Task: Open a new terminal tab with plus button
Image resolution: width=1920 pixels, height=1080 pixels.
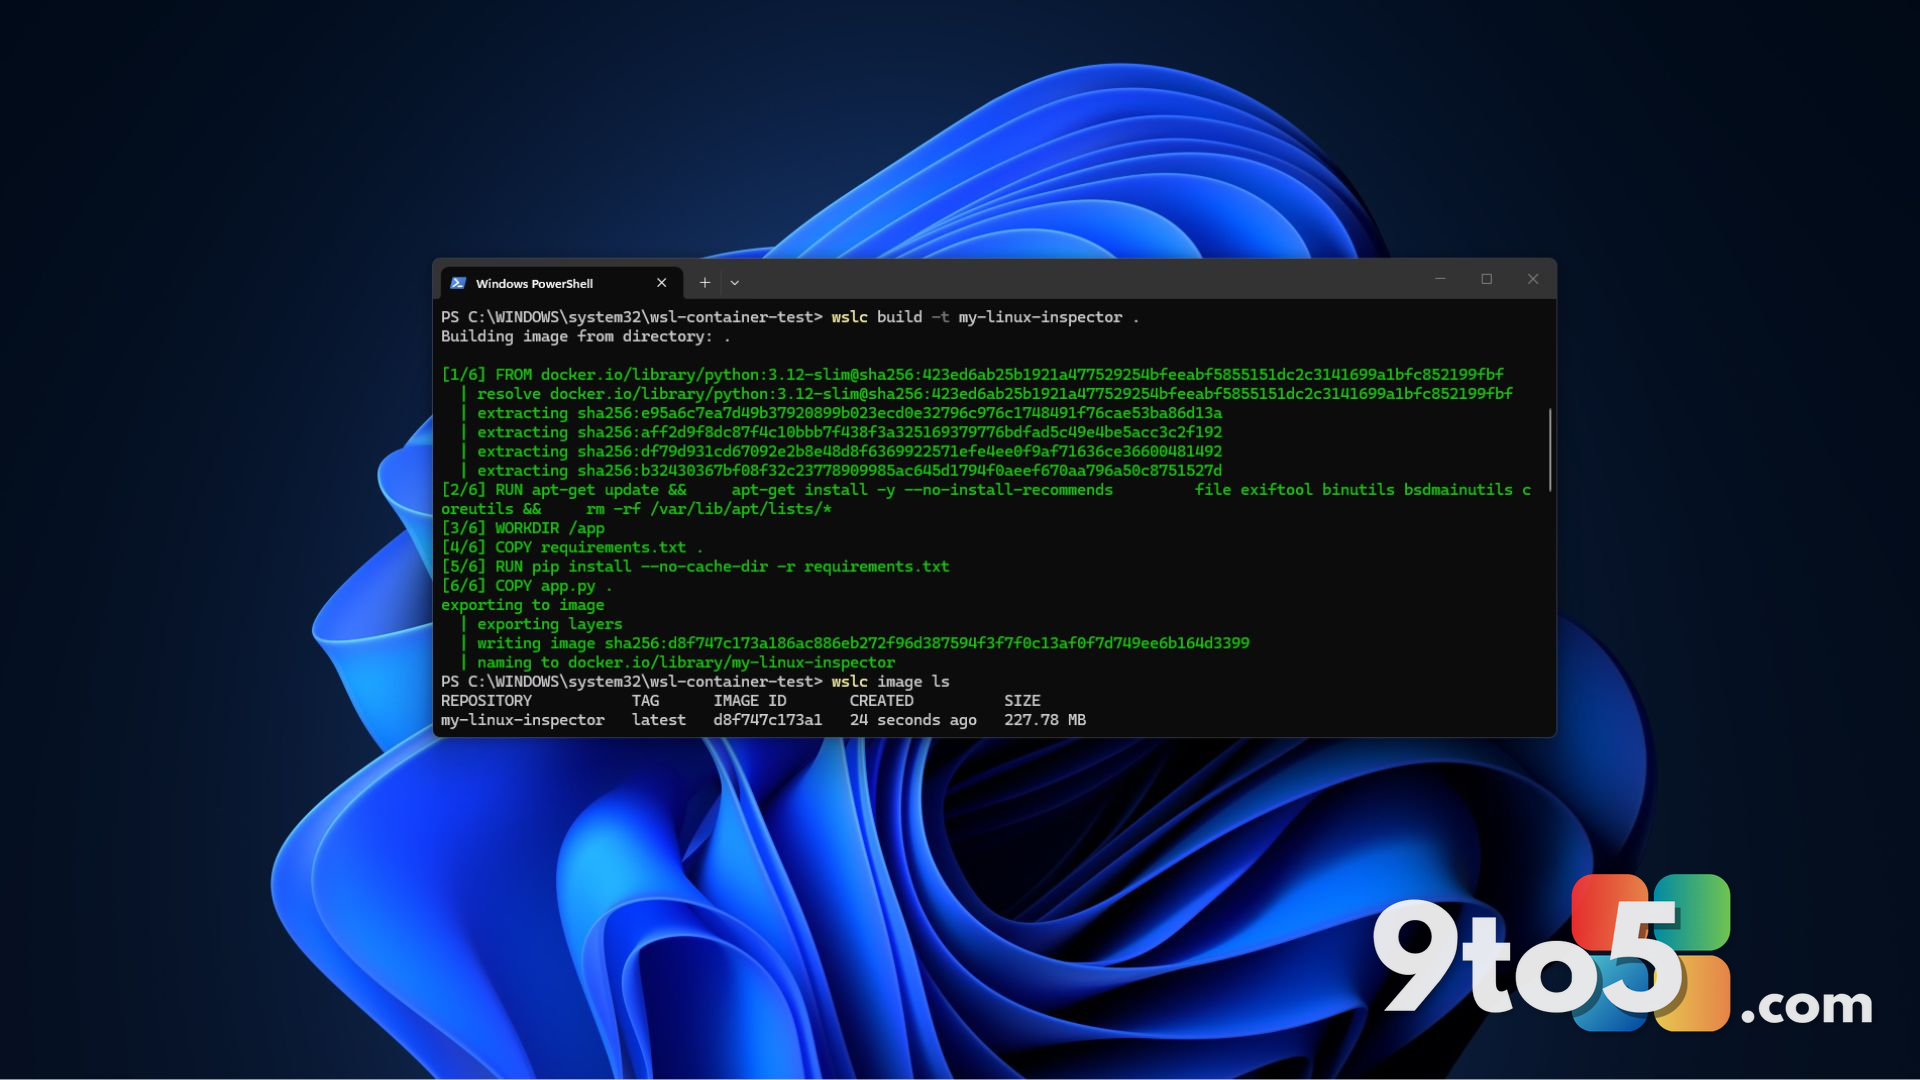Action: point(705,283)
